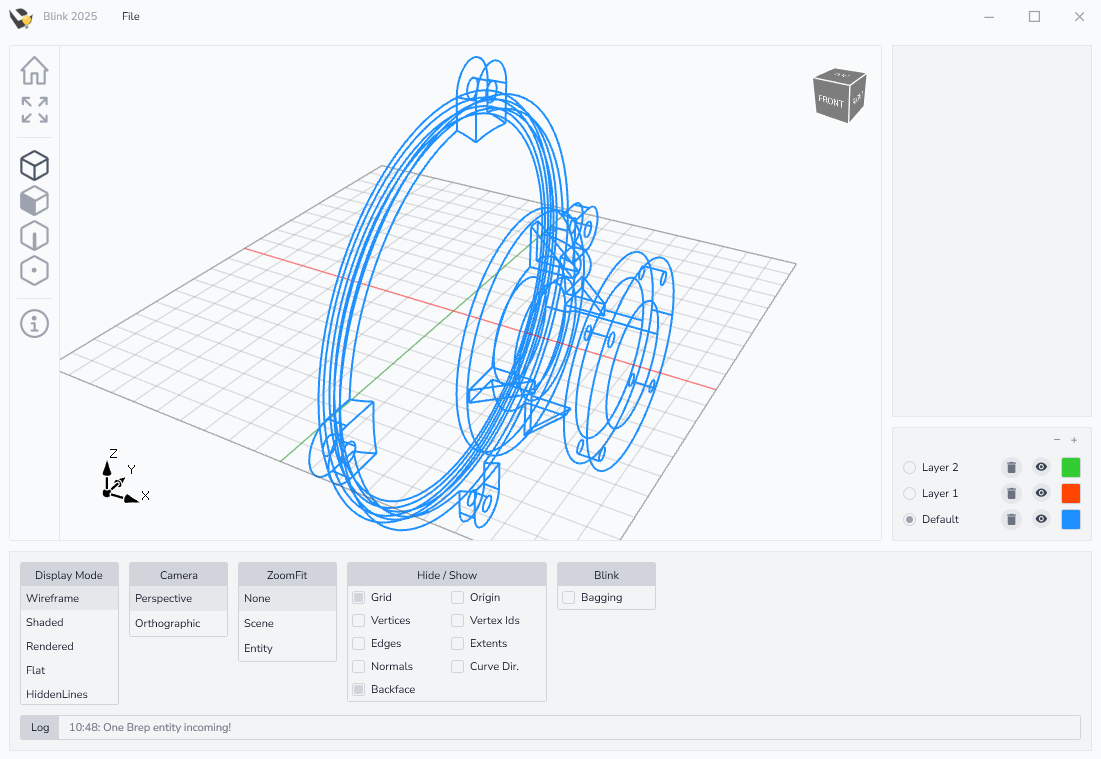Screen dimensions: 1101x759
Task: Select the Layer 2 radio button
Action: (909, 467)
